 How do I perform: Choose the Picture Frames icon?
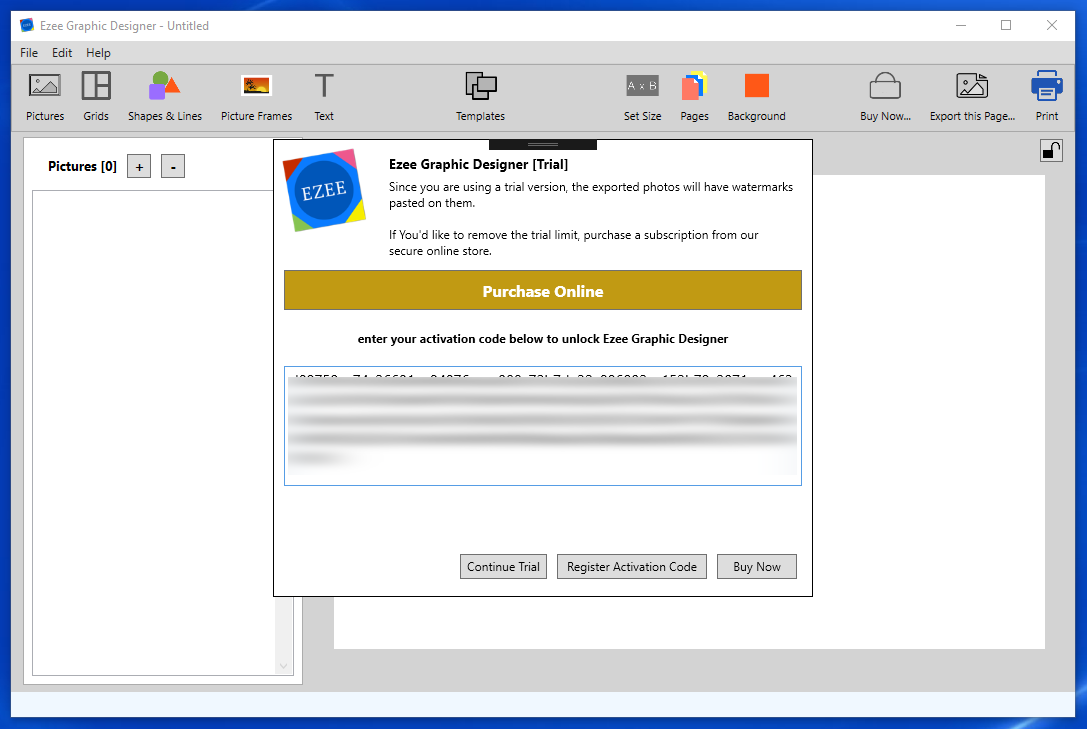click(256, 86)
